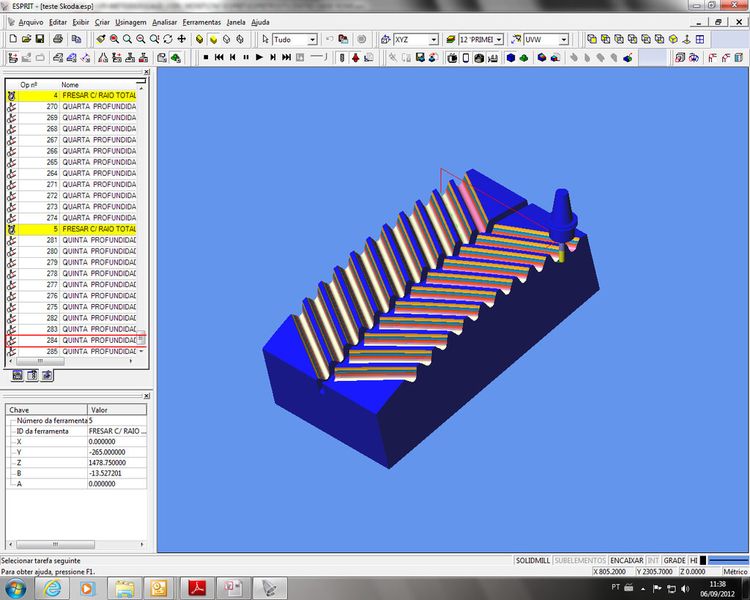Select the pan cross-arrows icon
This screenshot has width=750, height=600.
182,39
